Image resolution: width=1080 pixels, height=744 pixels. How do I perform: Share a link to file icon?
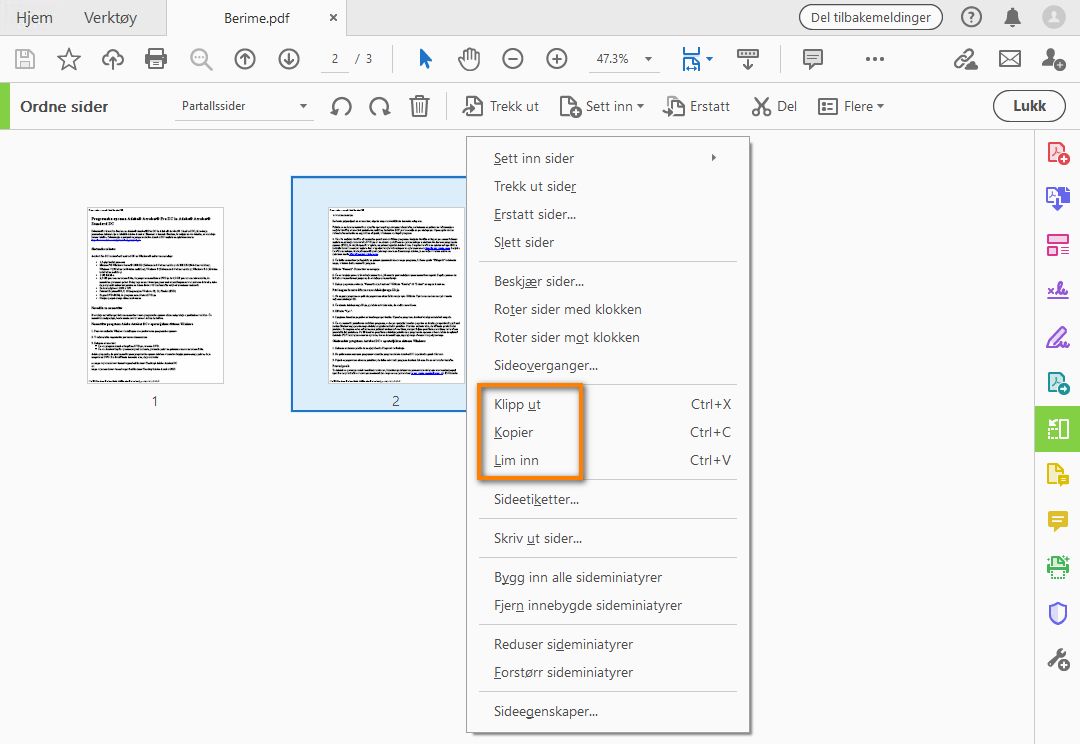966,59
